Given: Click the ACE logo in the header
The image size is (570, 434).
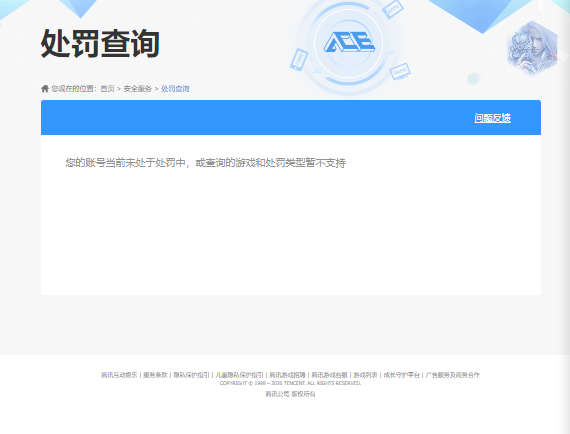Looking at the screenshot, I should click(x=349, y=42).
